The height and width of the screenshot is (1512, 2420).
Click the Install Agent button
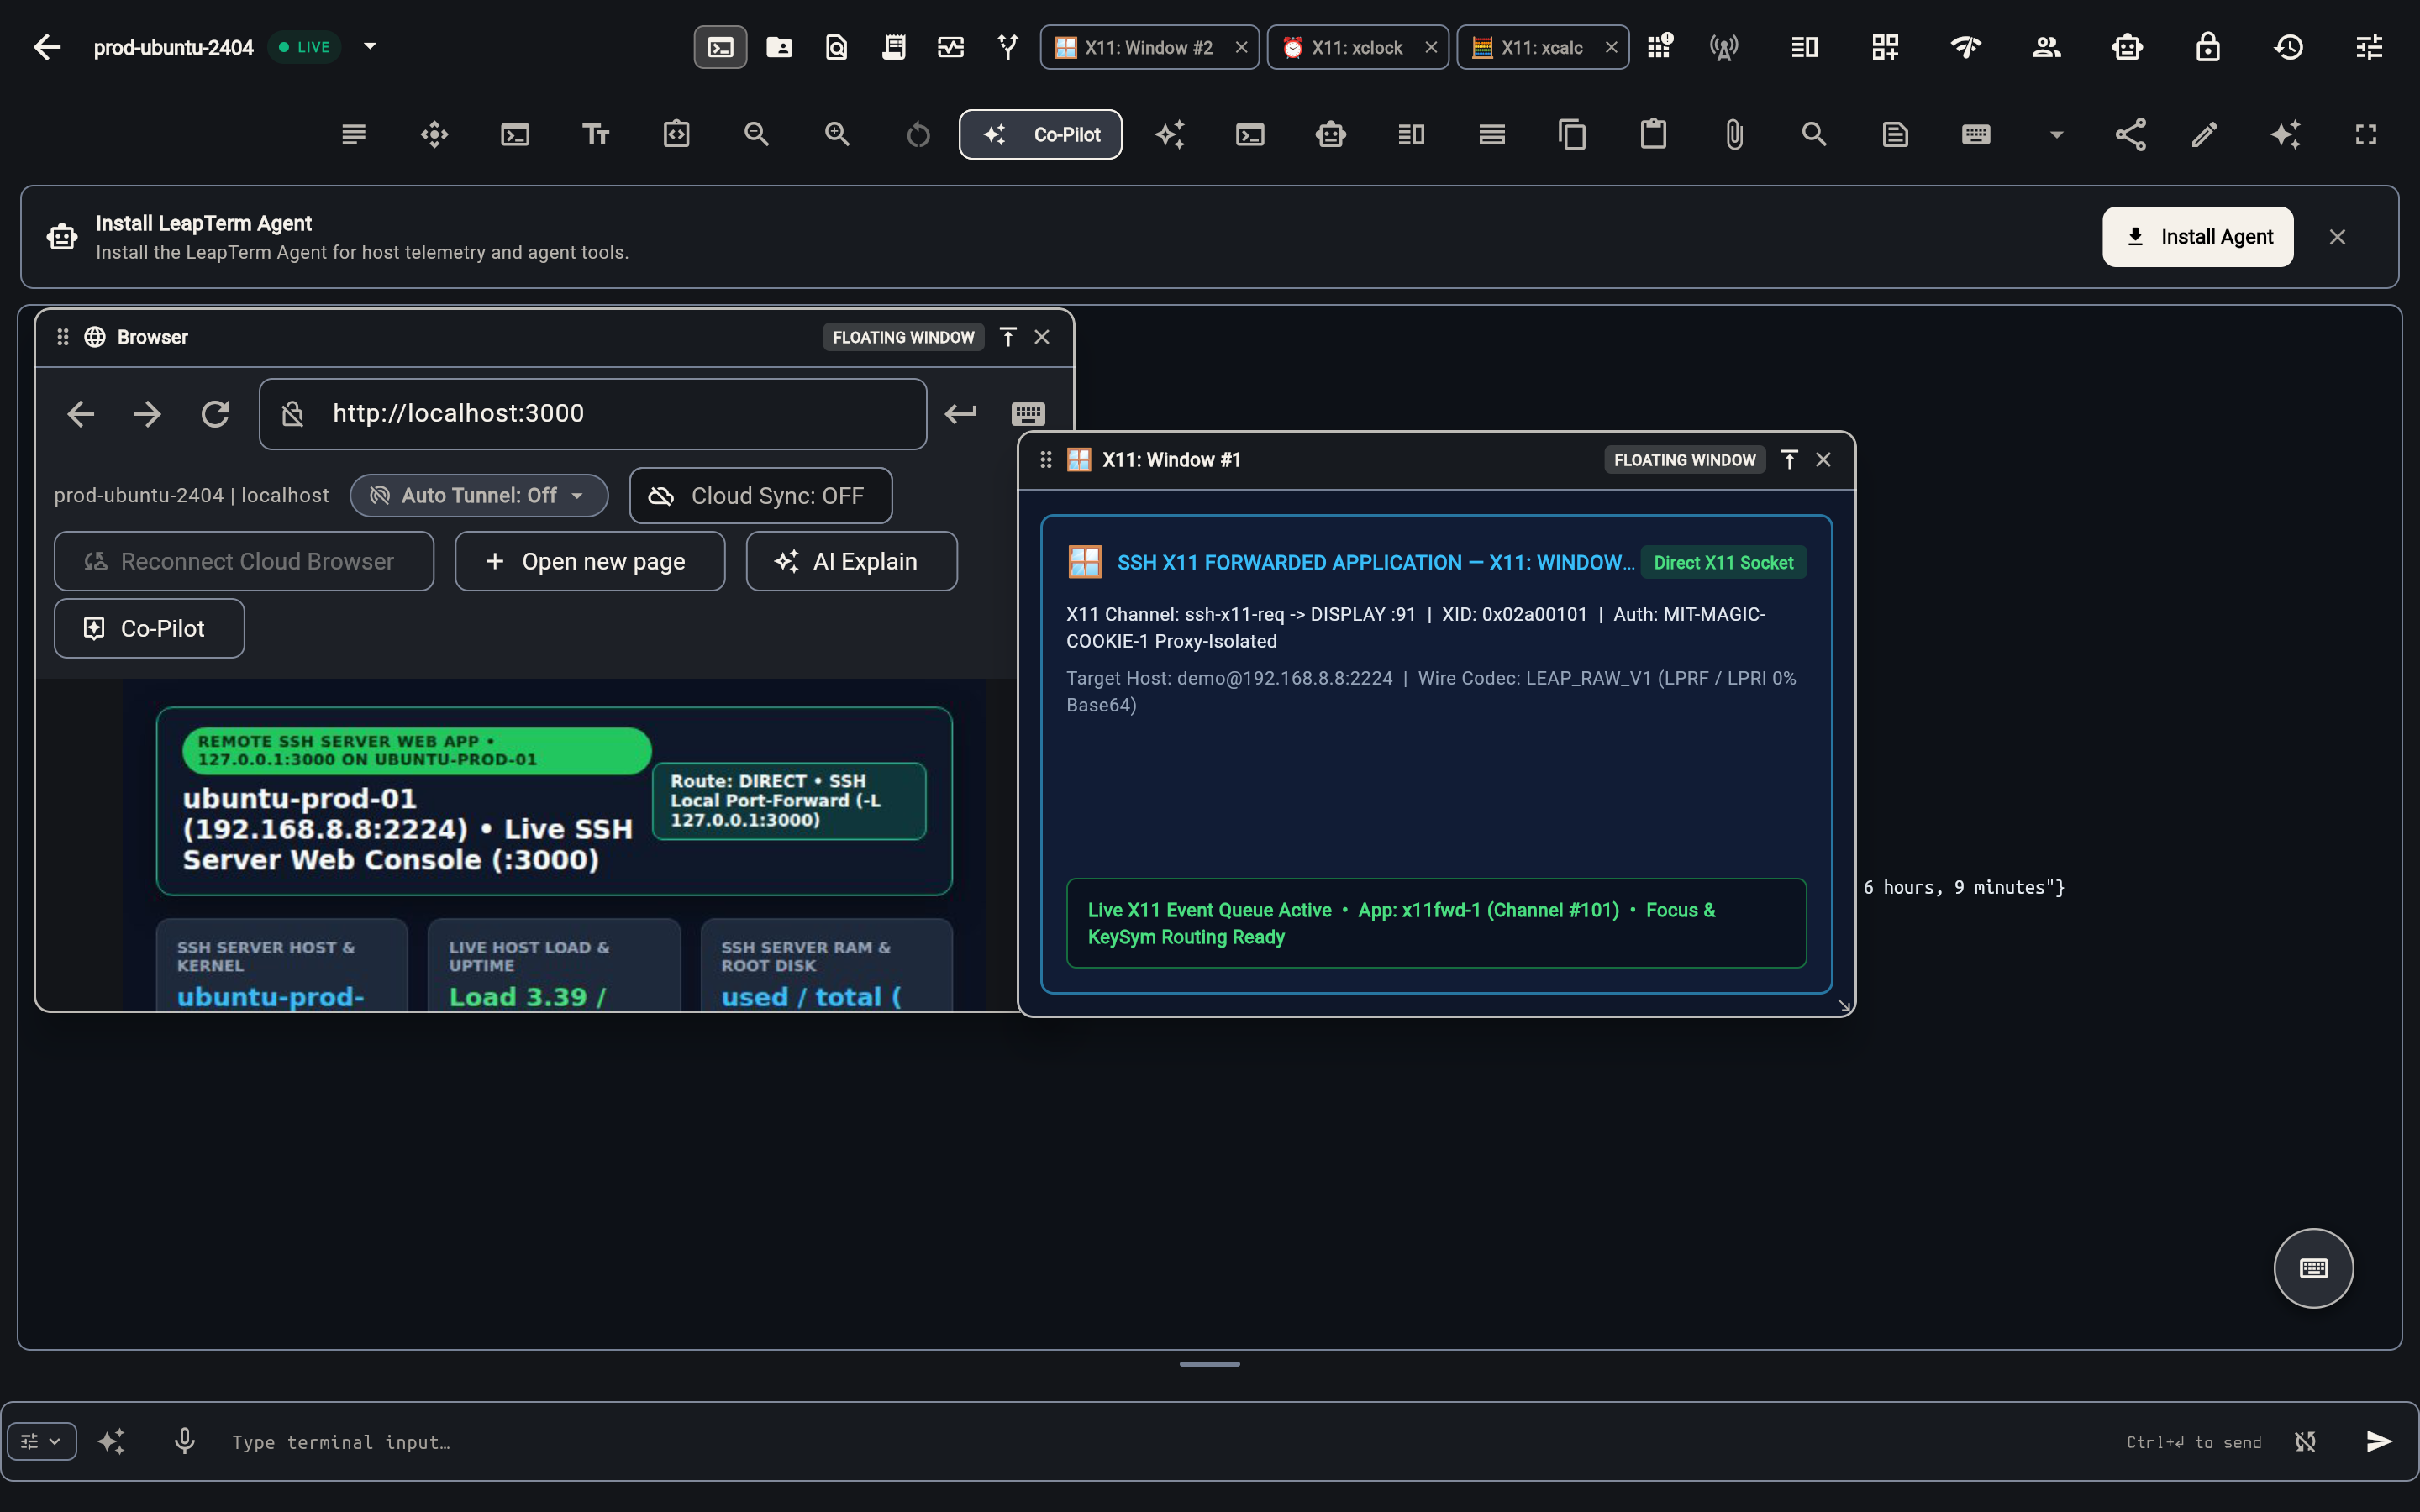[x=2197, y=237]
